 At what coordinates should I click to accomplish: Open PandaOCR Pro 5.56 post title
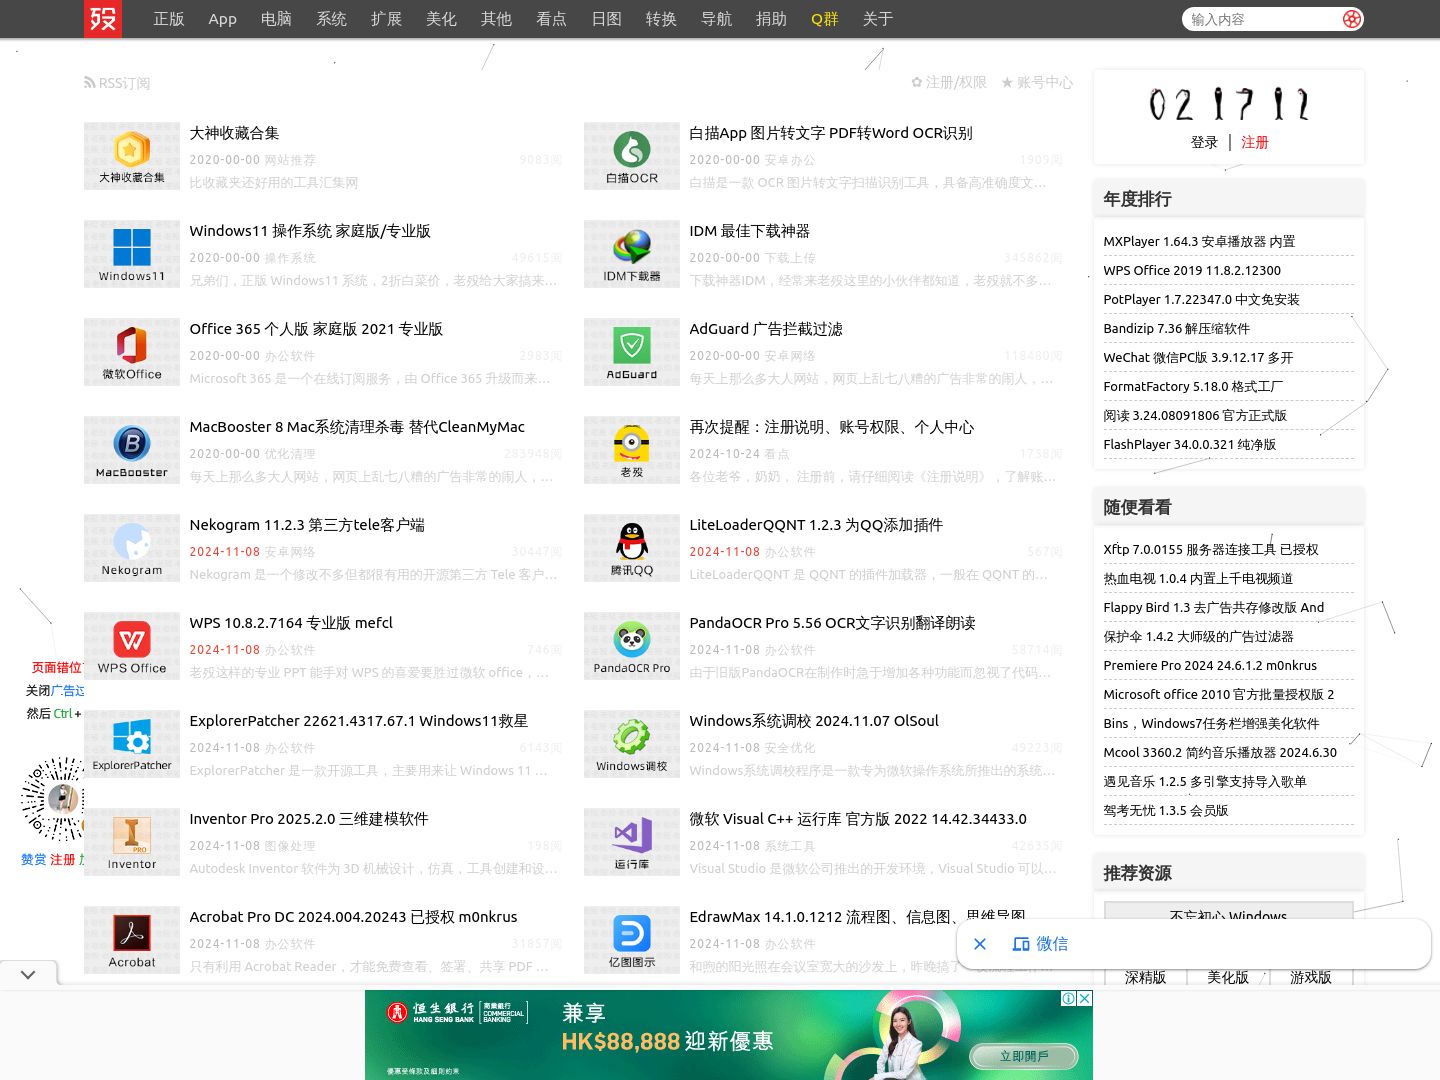(x=833, y=623)
